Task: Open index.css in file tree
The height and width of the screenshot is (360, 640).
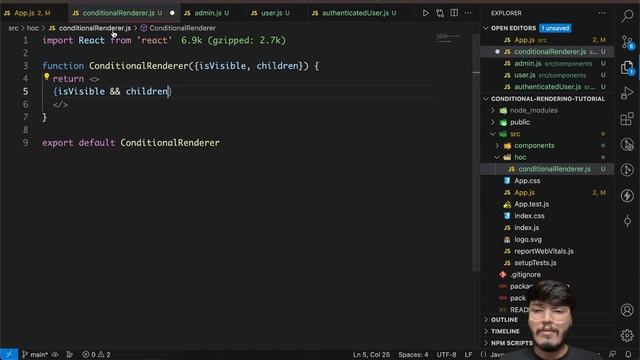Action: (547, 216)
